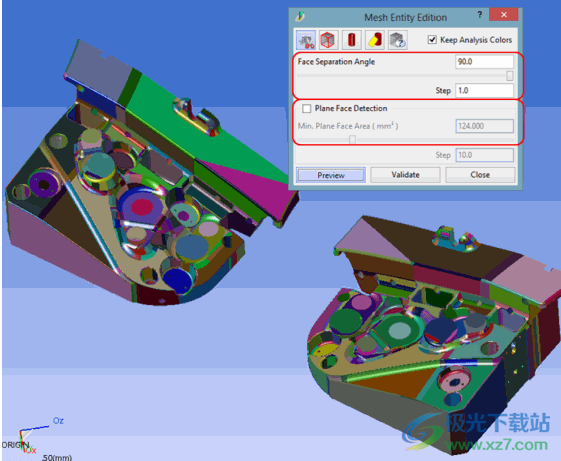Click the Face Separation Angle slider handle
Image resolution: width=561 pixels, height=461 pixels.
[x=510, y=76]
